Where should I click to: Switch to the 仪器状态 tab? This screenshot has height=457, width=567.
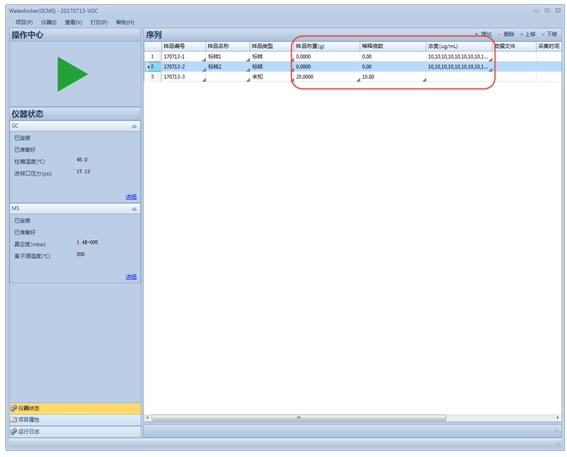75,408
